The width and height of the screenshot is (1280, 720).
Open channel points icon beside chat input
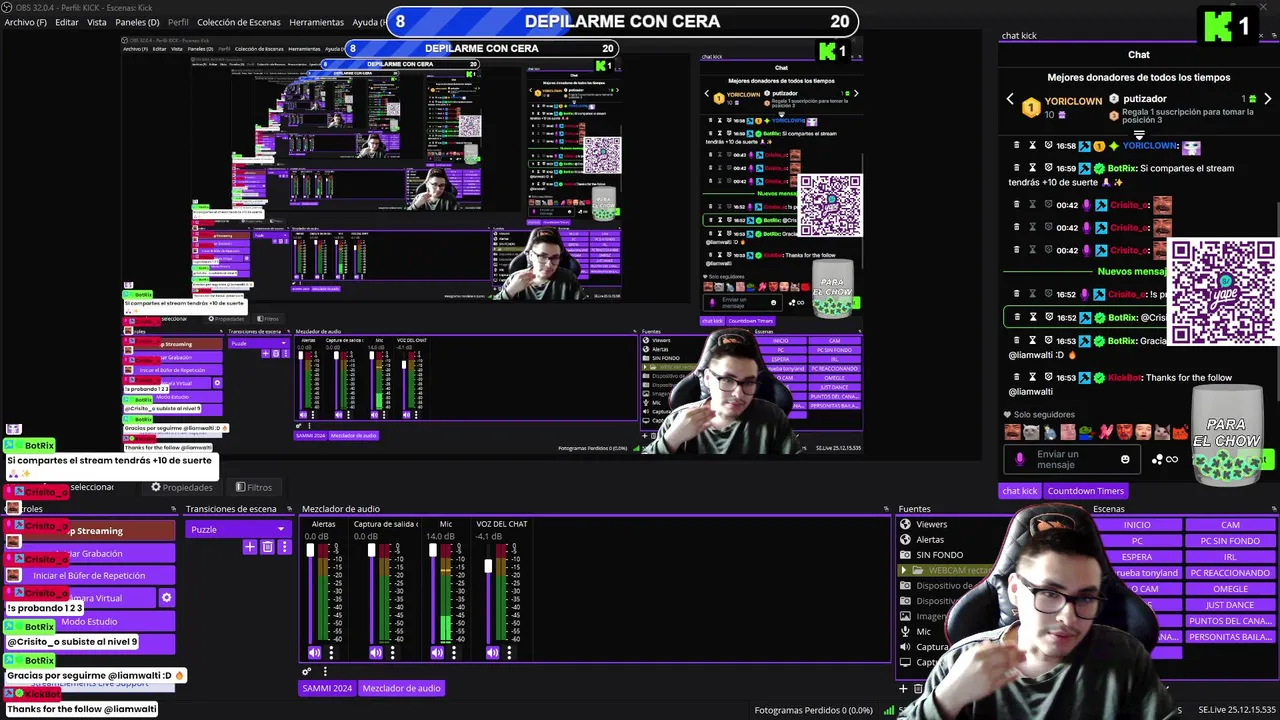tap(1157, 459)
